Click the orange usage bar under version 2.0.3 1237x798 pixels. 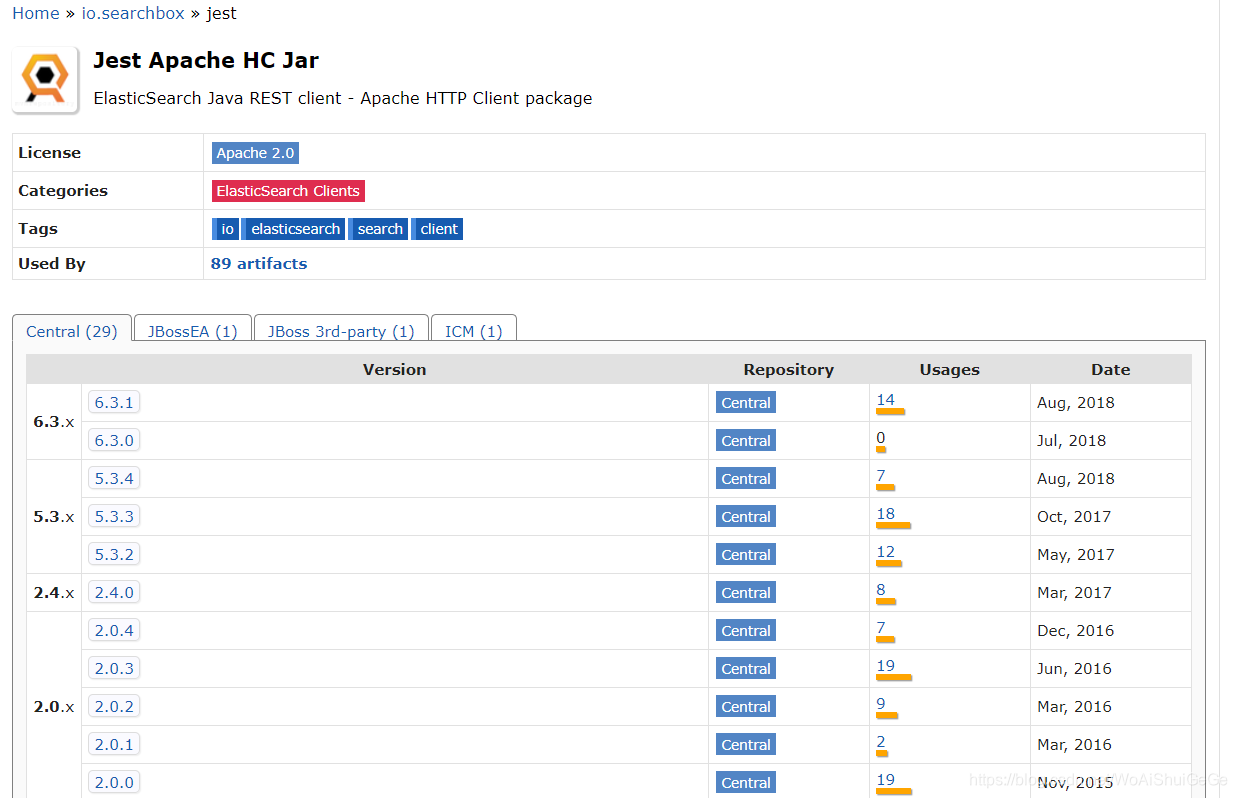893,677
